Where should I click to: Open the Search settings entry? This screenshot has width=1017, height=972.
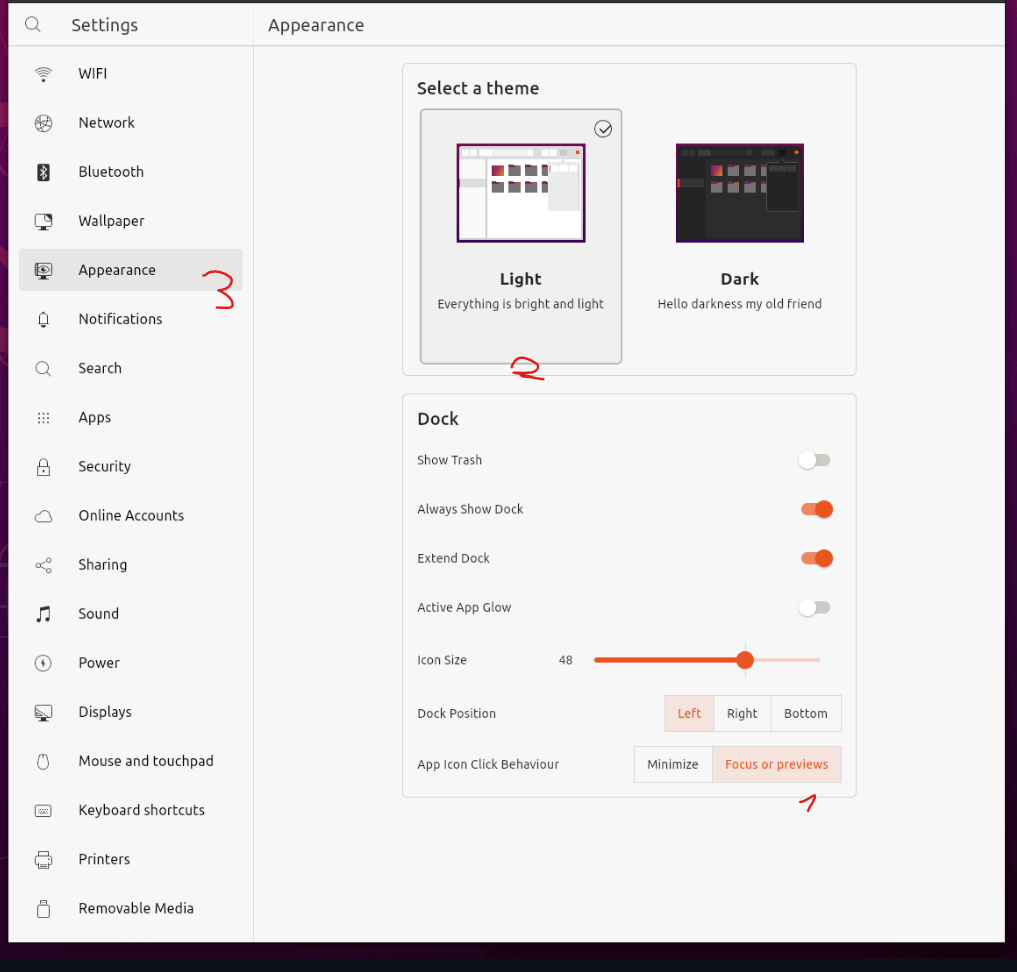130,369
